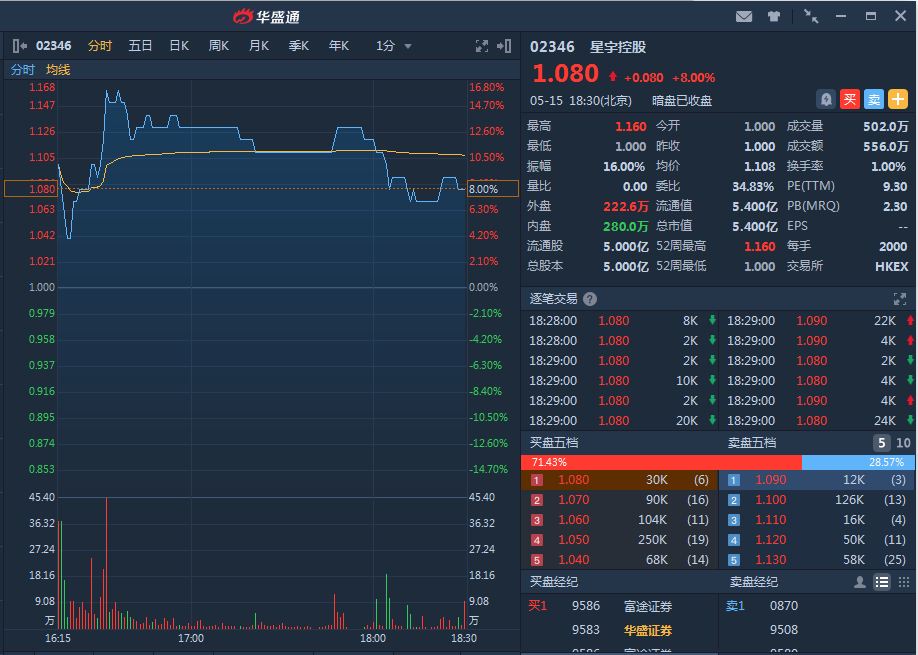Close the 华盛通 window

pyautogui.click(x=900, y=16)
